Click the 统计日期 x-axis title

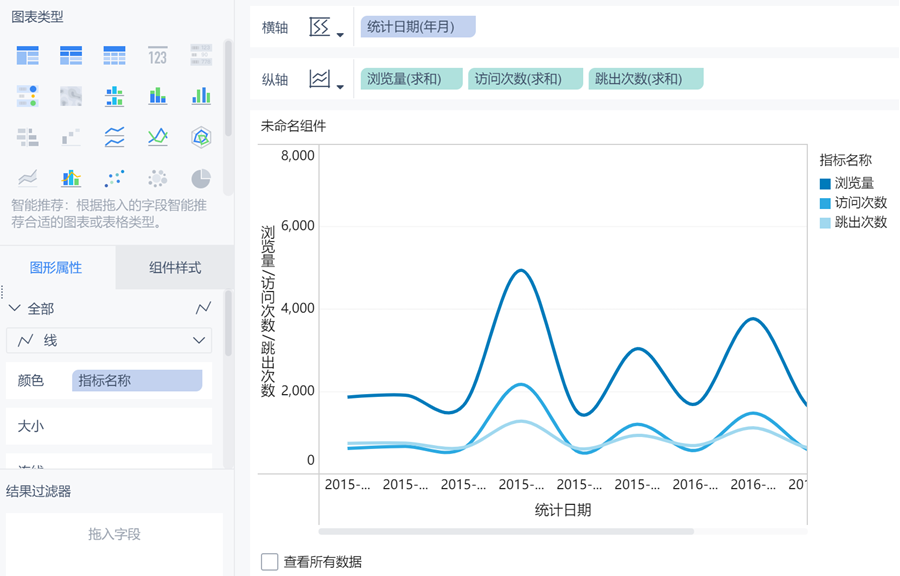coord(562,509)
